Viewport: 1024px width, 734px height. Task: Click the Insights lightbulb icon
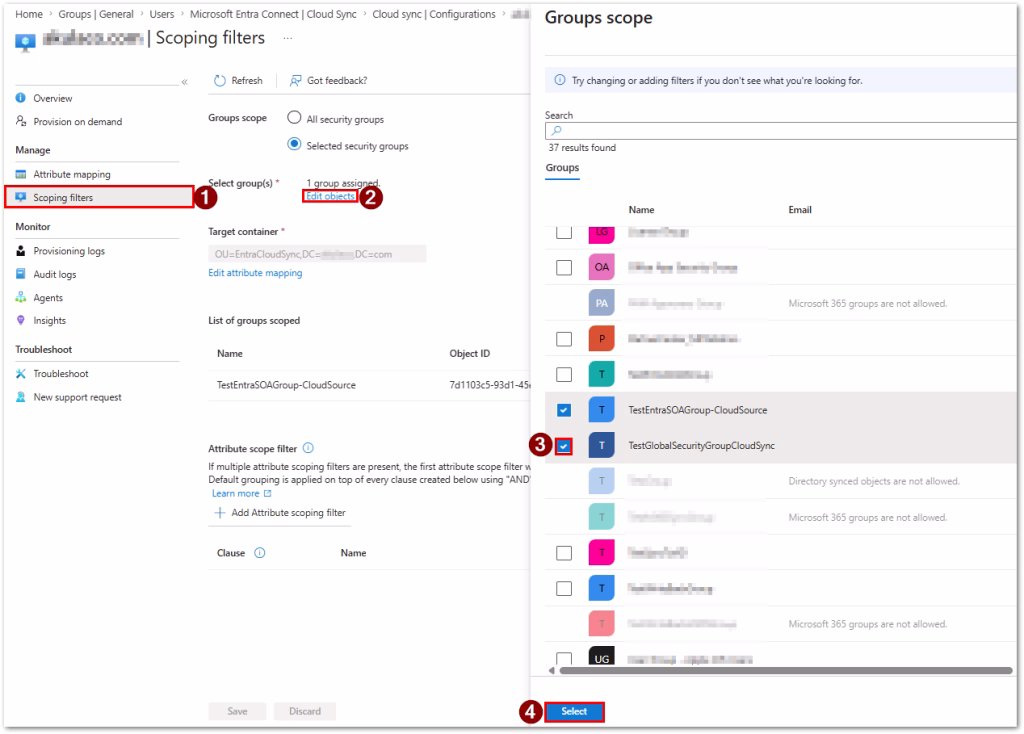point(21,321)
